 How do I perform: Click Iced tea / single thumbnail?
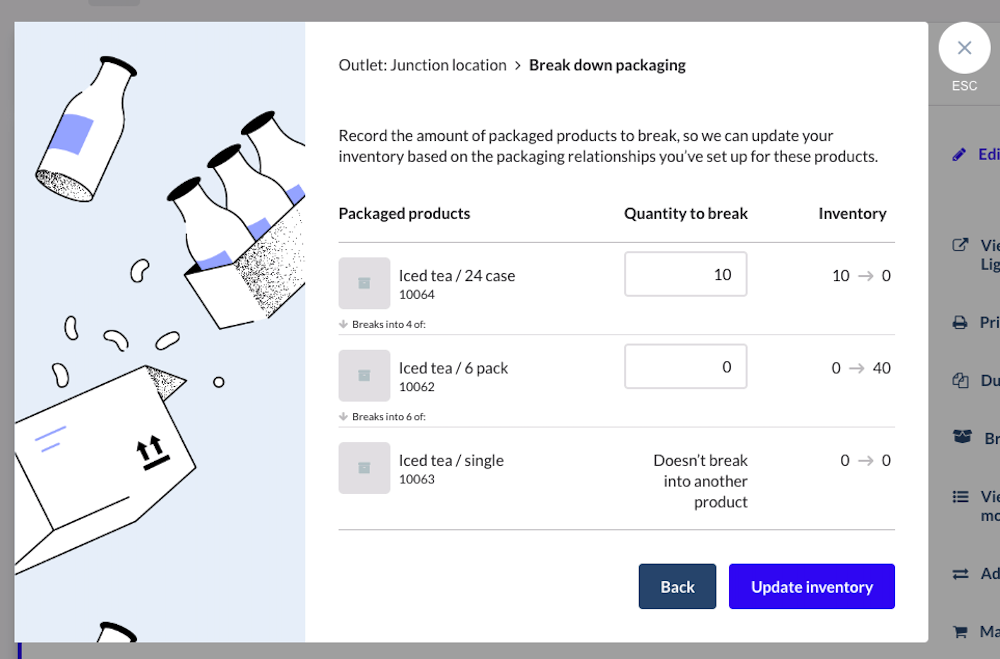(x=364, y=468)
